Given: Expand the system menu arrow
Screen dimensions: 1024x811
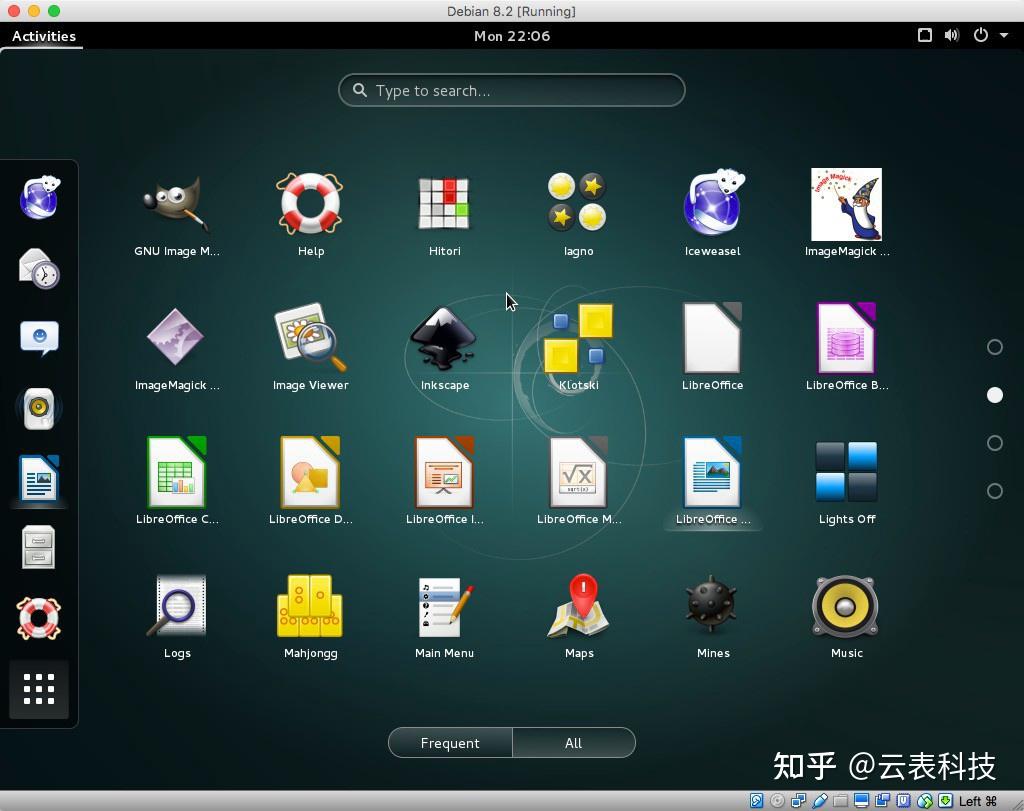Looking at the screenshot, I should pyautogui.click(x=1004, y=36).
